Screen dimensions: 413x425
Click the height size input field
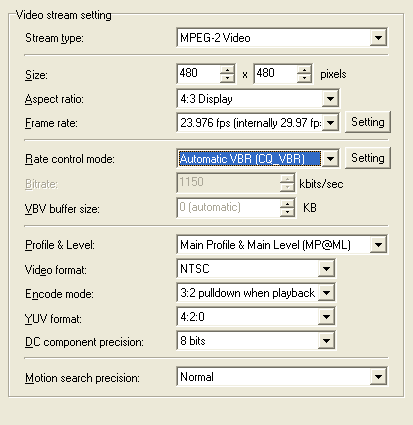click(276, 74)
